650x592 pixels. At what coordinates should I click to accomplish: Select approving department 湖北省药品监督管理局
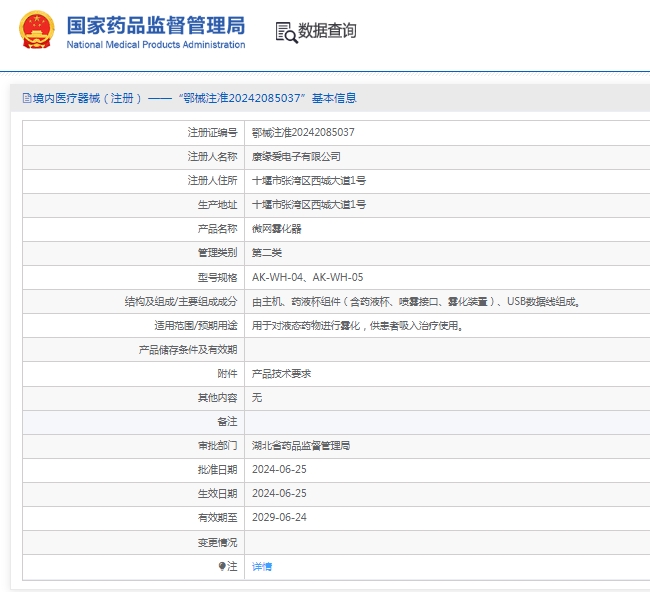click(301, 446)
